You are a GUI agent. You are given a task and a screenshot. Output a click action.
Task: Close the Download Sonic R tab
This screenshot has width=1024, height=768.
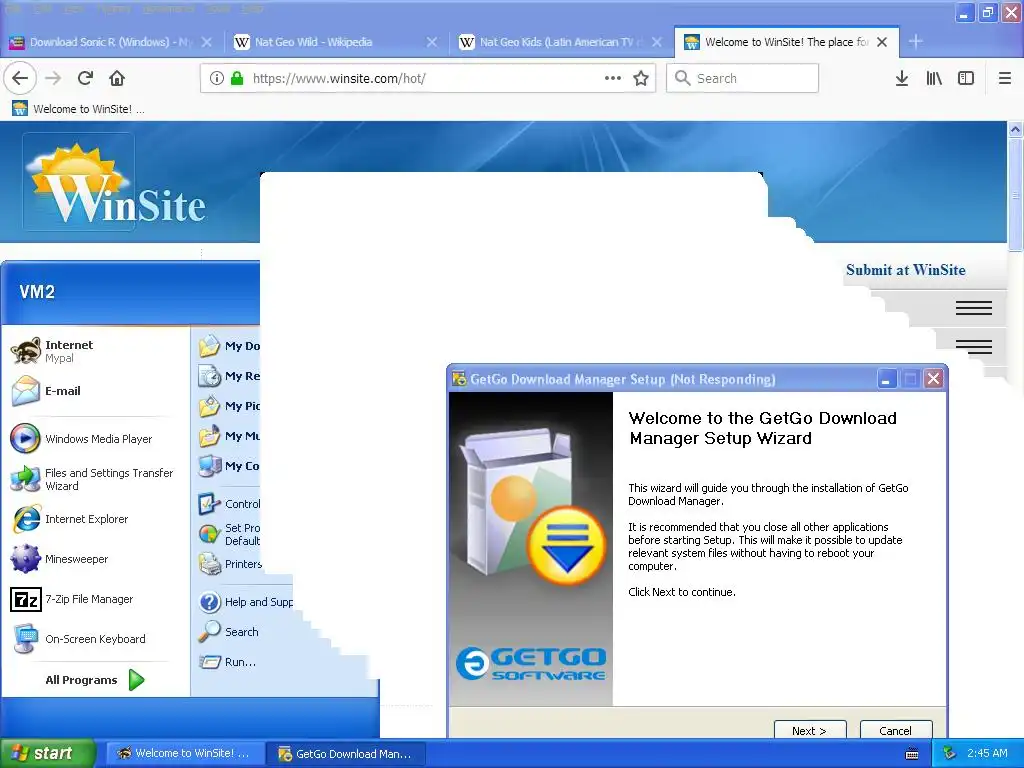coord(206,42)
